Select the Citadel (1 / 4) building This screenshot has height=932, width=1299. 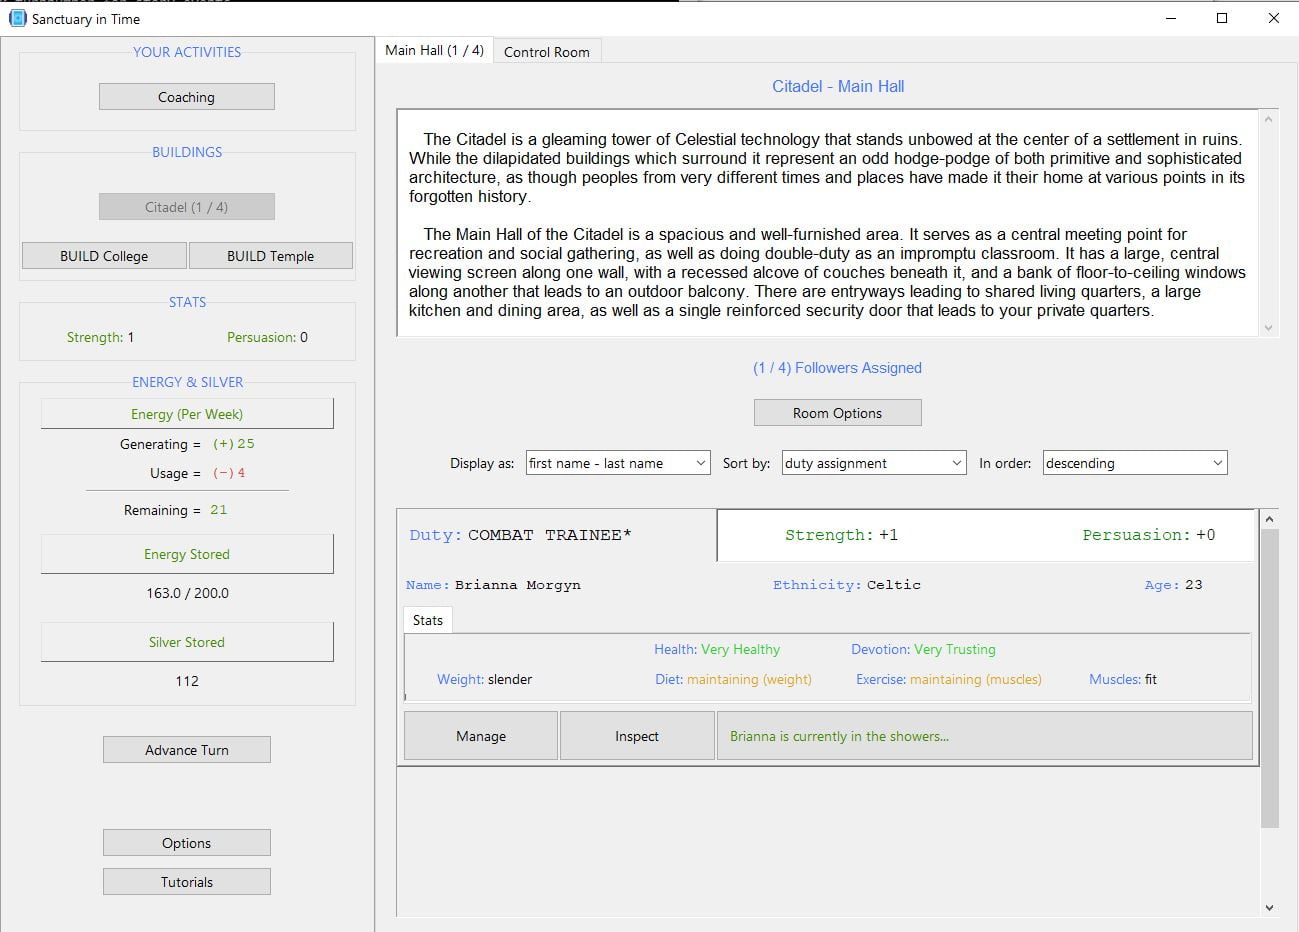[x=186, y=207]
